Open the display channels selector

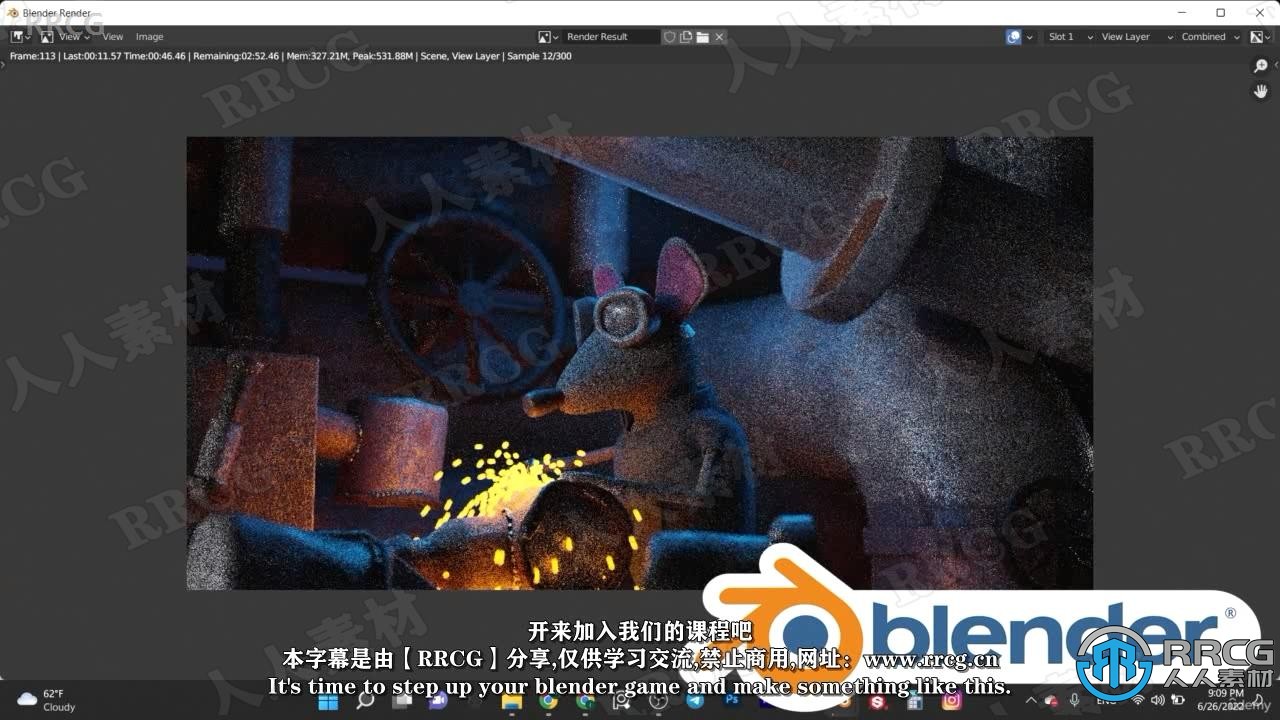[1261, 37]
